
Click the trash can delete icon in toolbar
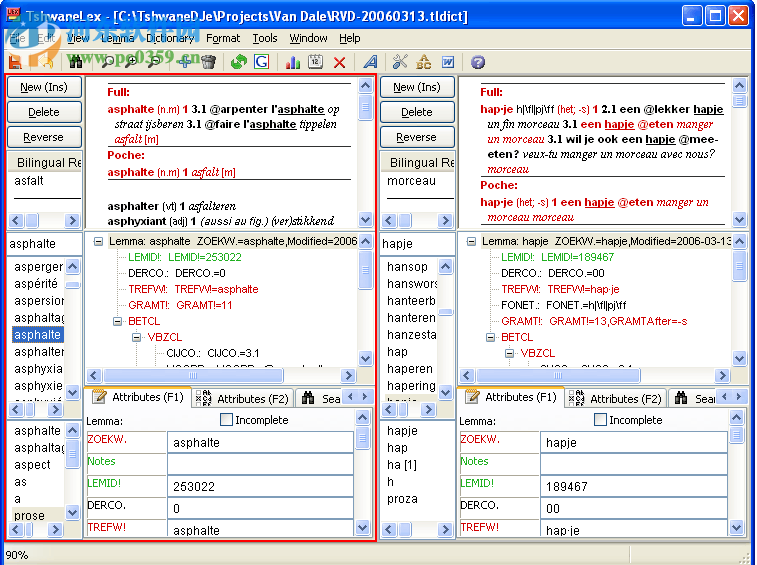208,62
